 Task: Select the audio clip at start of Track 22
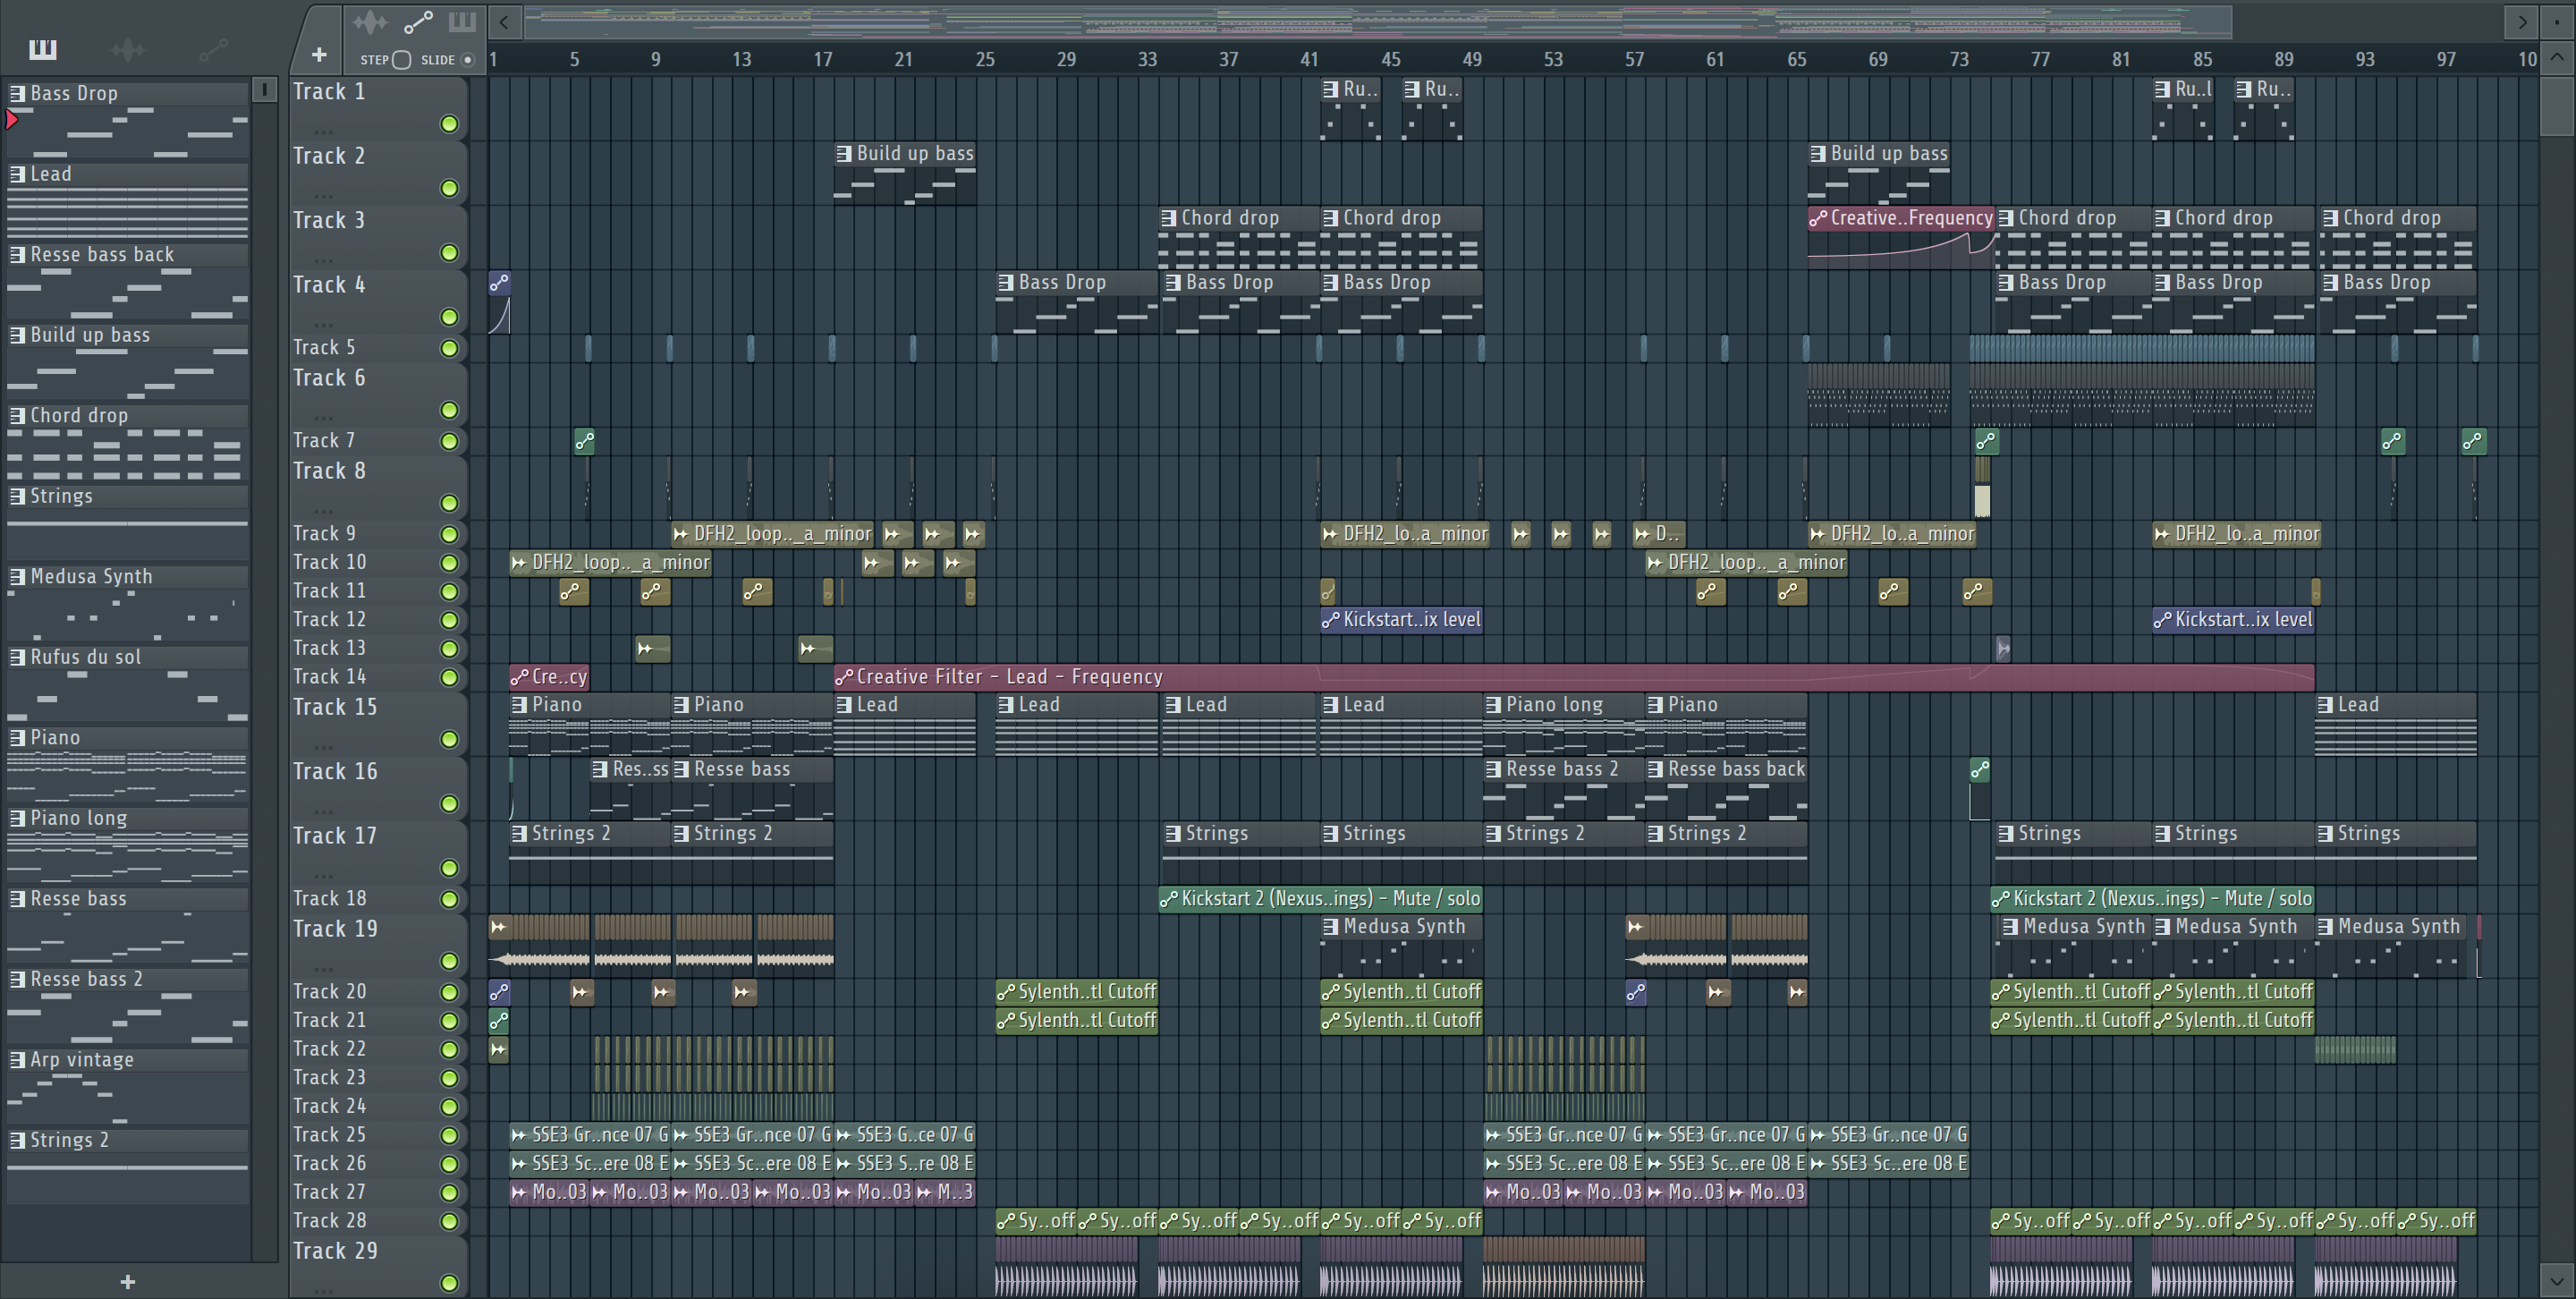(x=499, y=1049)
